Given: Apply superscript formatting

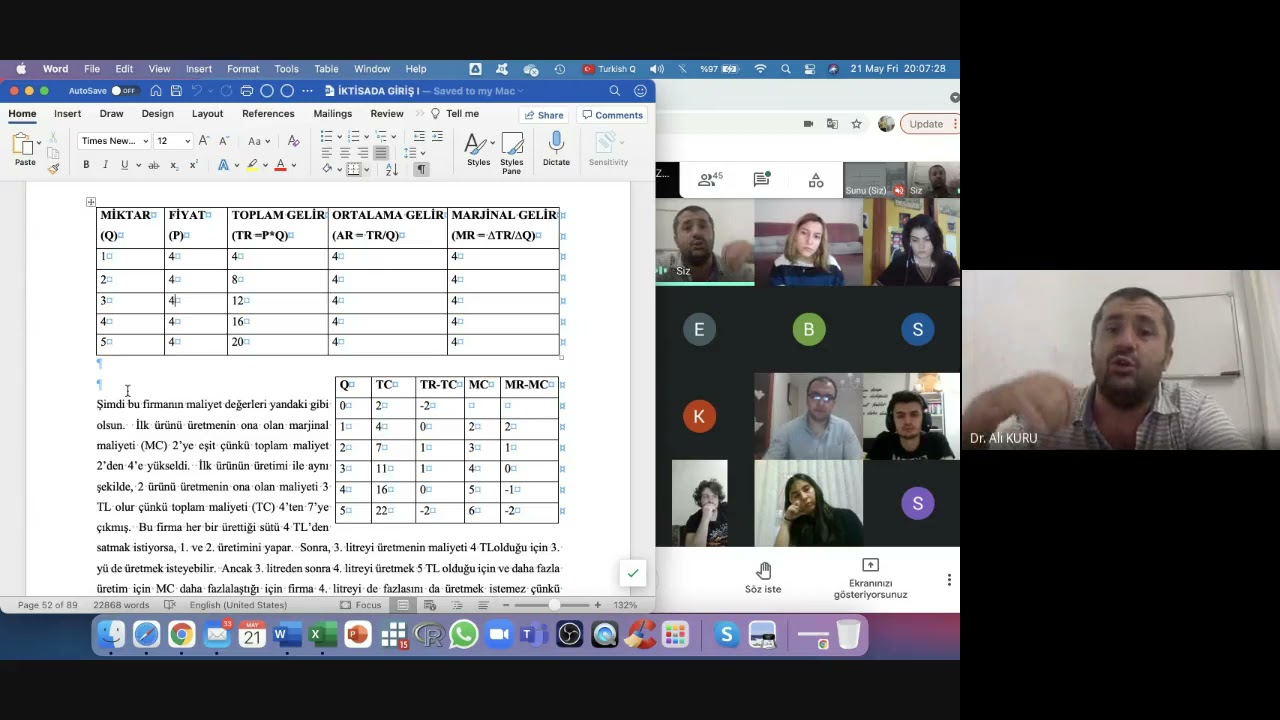Looking at the screenshot, I should [193, 165].
